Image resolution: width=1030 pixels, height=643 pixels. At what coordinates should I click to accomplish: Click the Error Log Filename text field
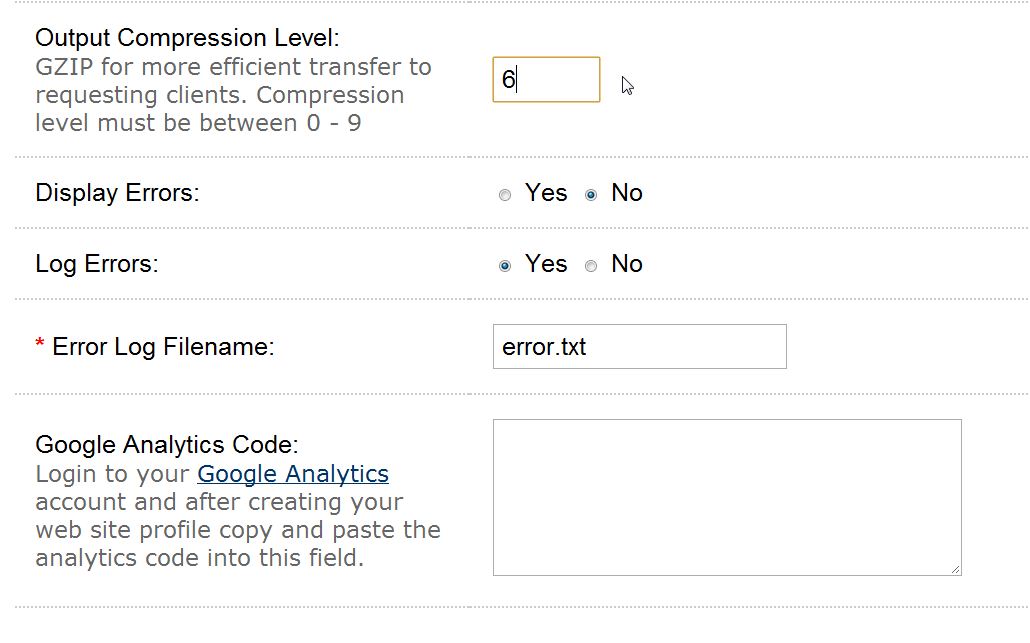pyautogui.click(x=639, y=347)
